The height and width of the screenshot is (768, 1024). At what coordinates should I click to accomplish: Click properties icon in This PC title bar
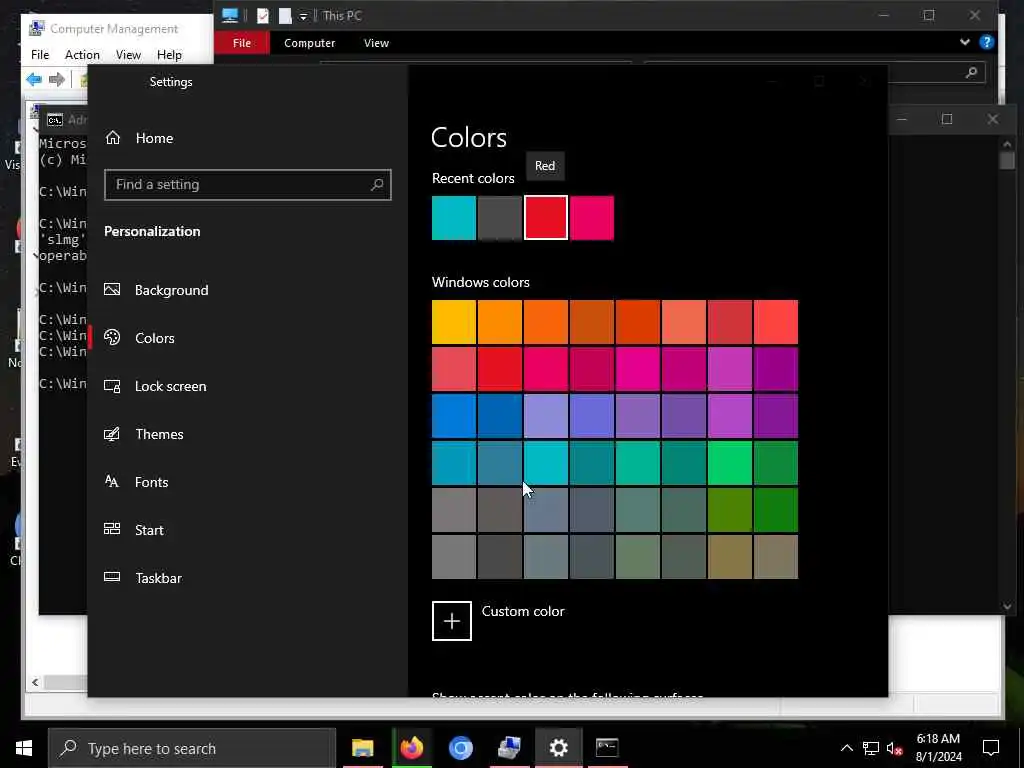(x=263, y=16)
